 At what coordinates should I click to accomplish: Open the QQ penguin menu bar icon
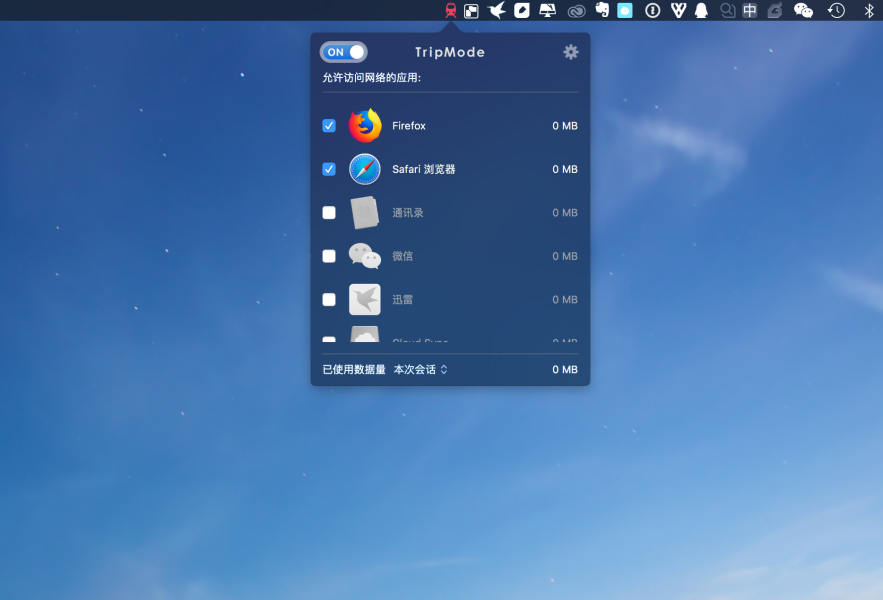click(701, 10)
